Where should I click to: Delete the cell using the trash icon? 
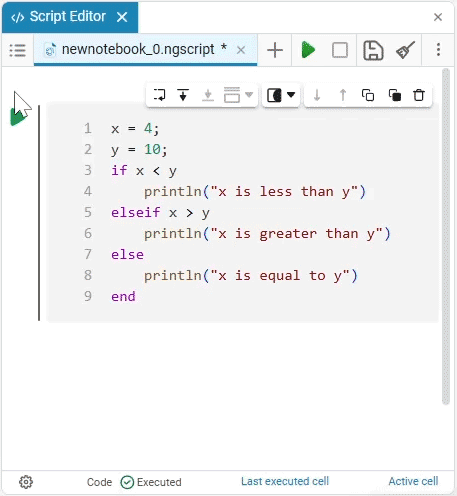point(419,95)
